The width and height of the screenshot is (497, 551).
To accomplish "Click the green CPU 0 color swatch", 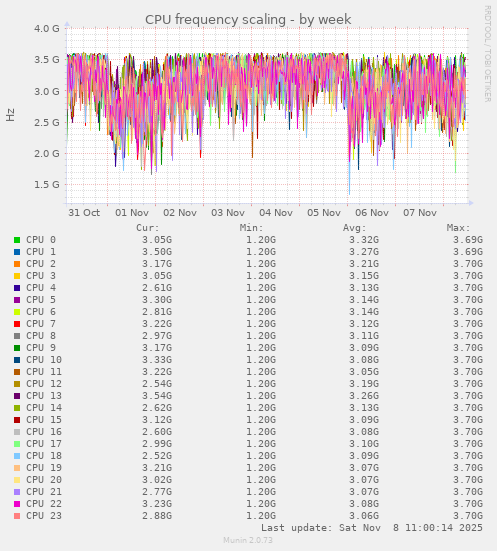I will [x=17, y=240].
